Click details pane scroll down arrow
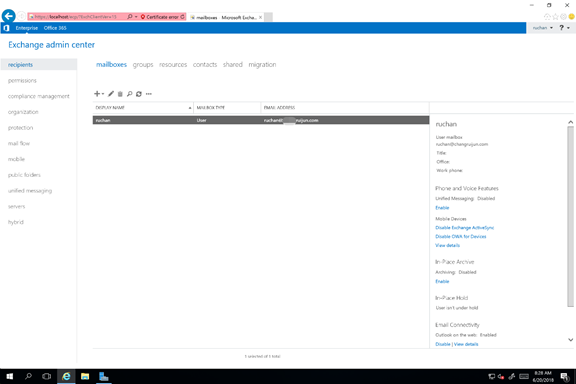The width and height of the screenshot is (576, 384). [570, 340]
